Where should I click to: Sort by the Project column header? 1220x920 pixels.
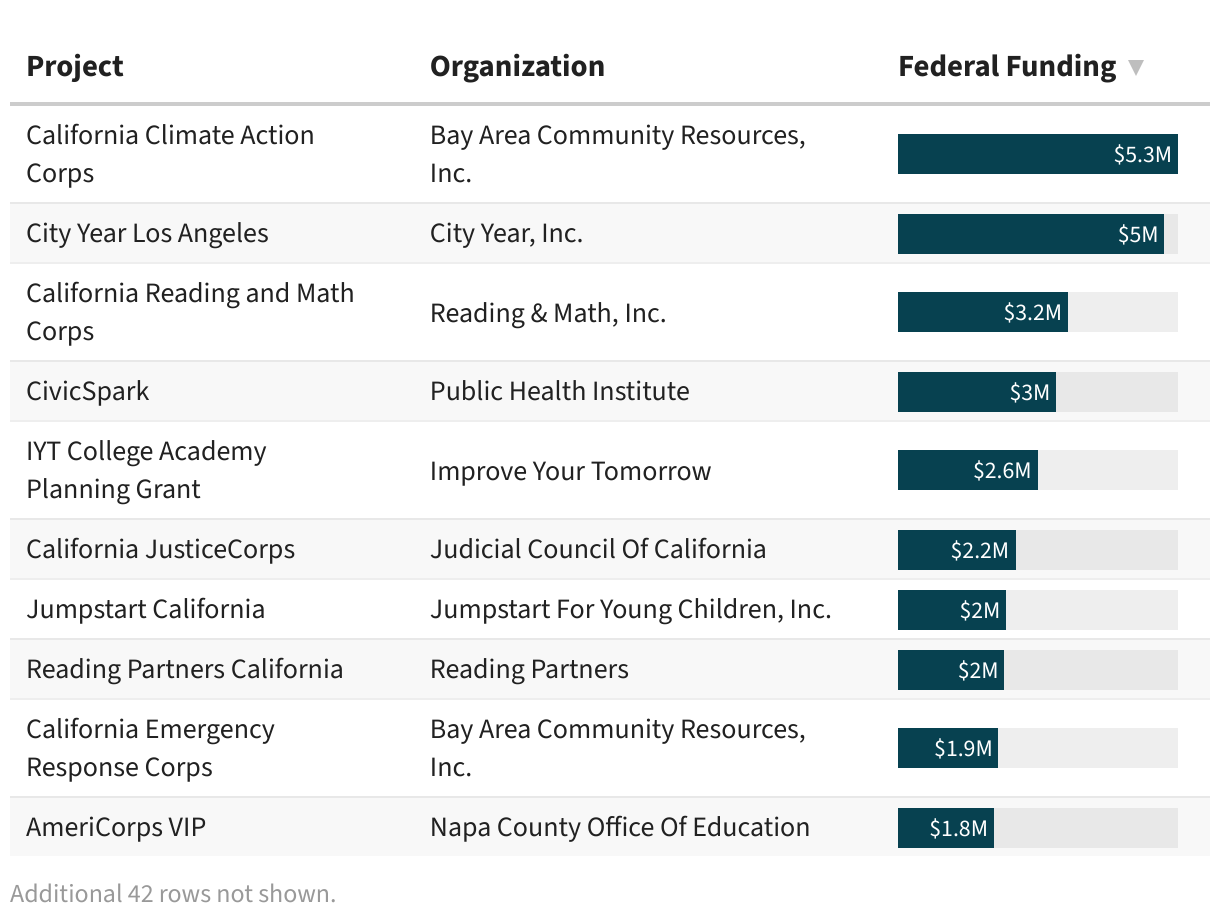75,67
